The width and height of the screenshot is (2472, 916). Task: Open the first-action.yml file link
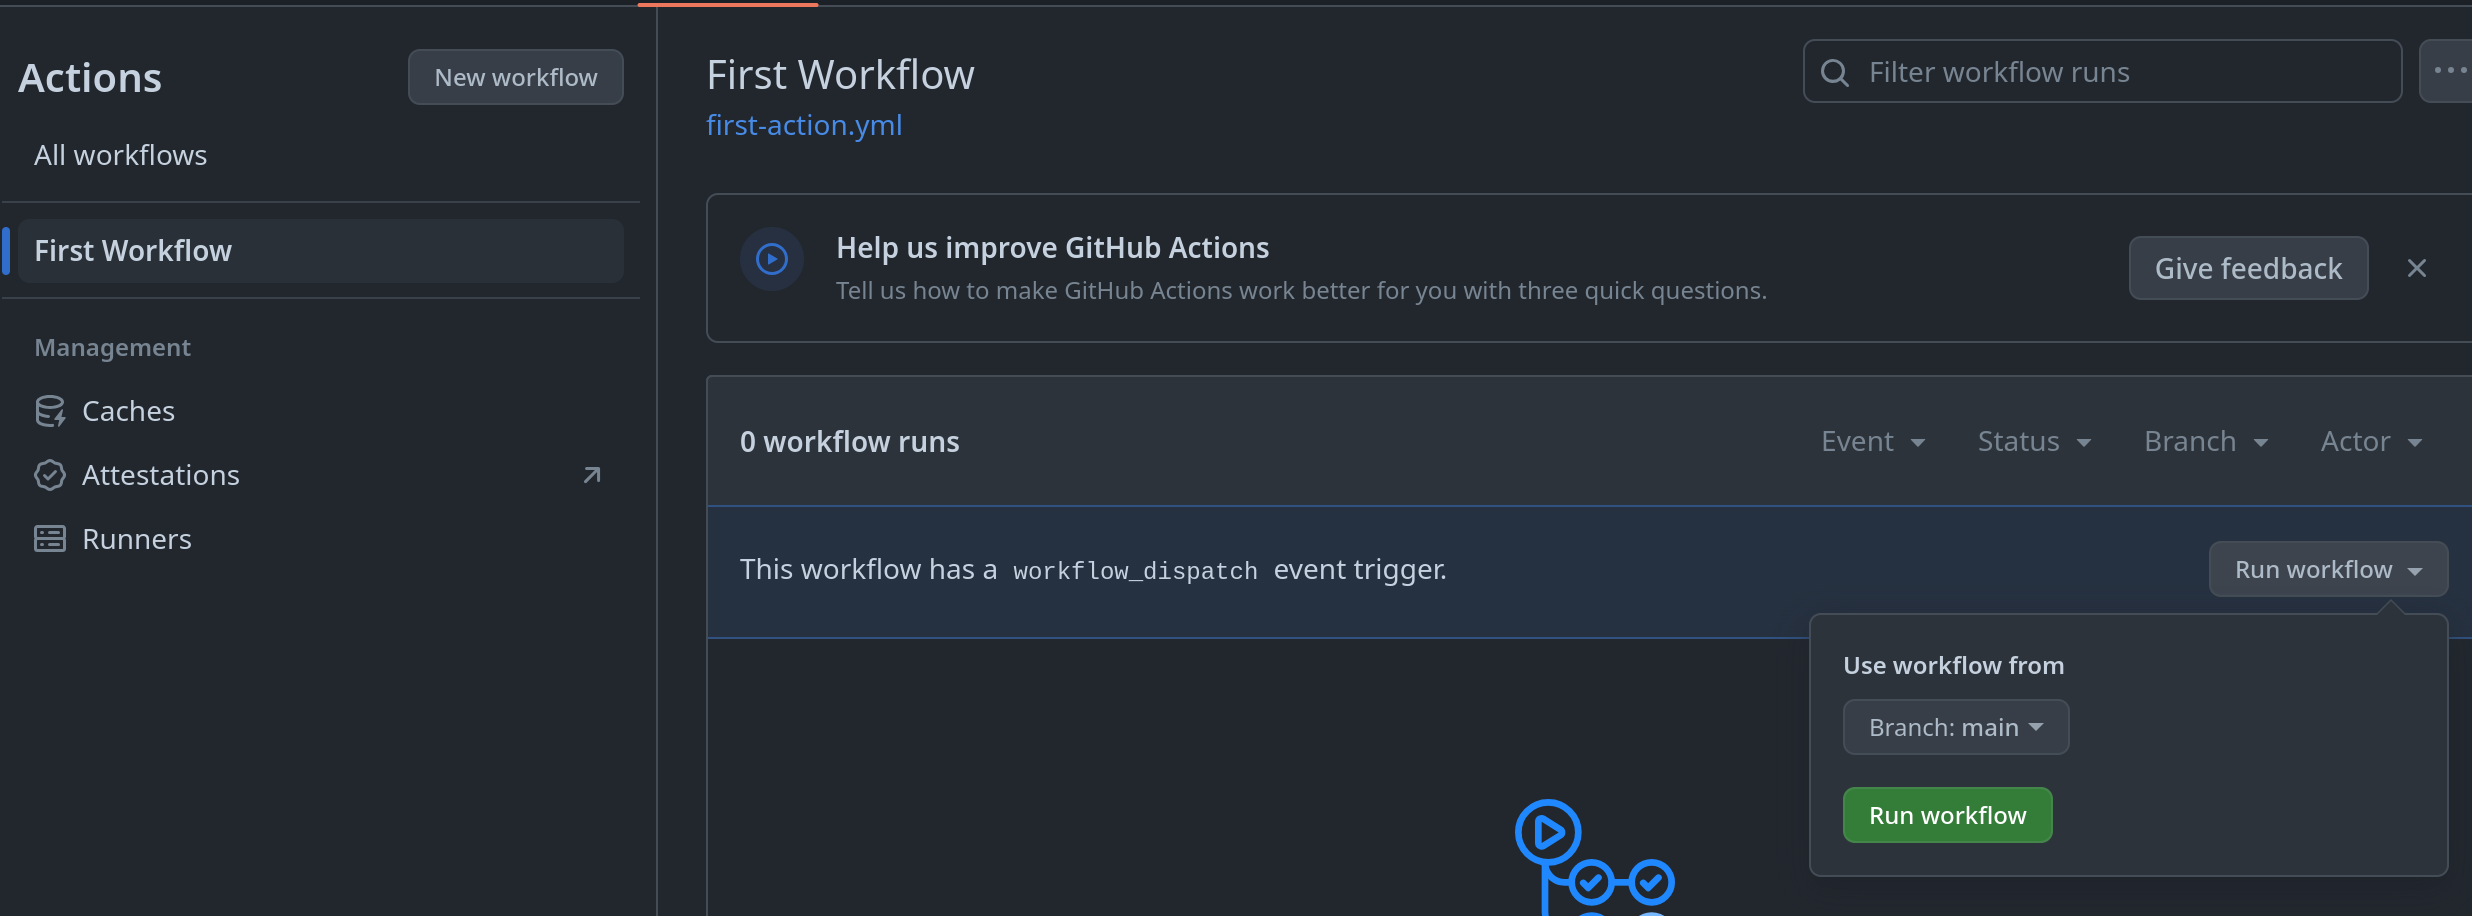[804, 125]
